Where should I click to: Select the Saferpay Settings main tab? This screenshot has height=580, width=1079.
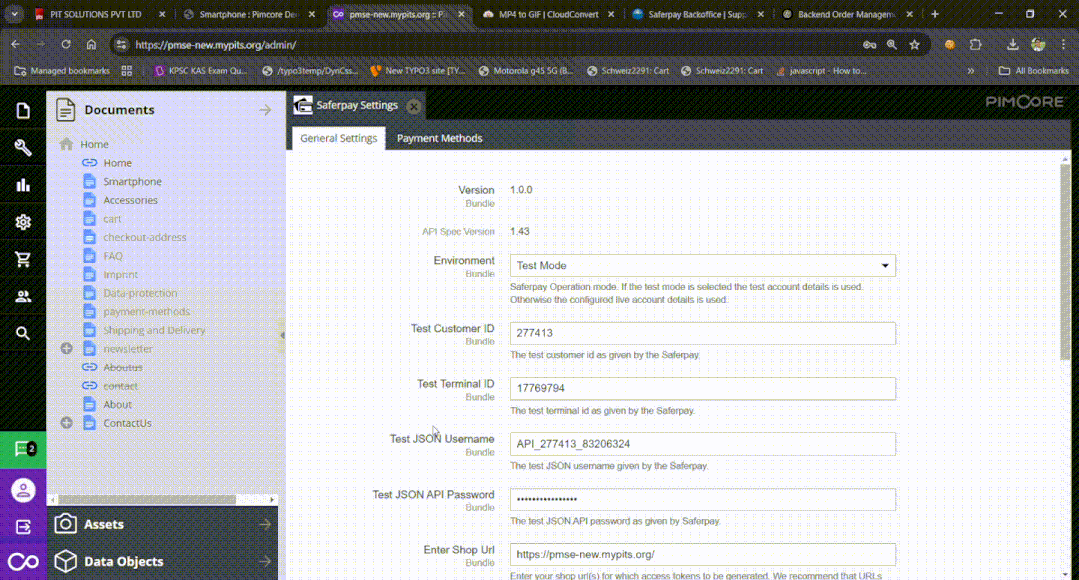point(357,105)
